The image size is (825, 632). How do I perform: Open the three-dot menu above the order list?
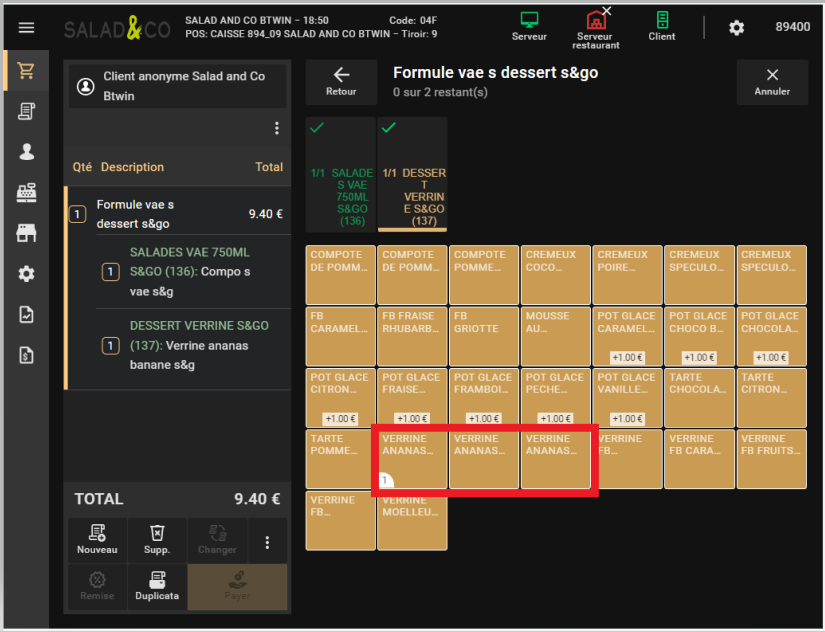277,128
